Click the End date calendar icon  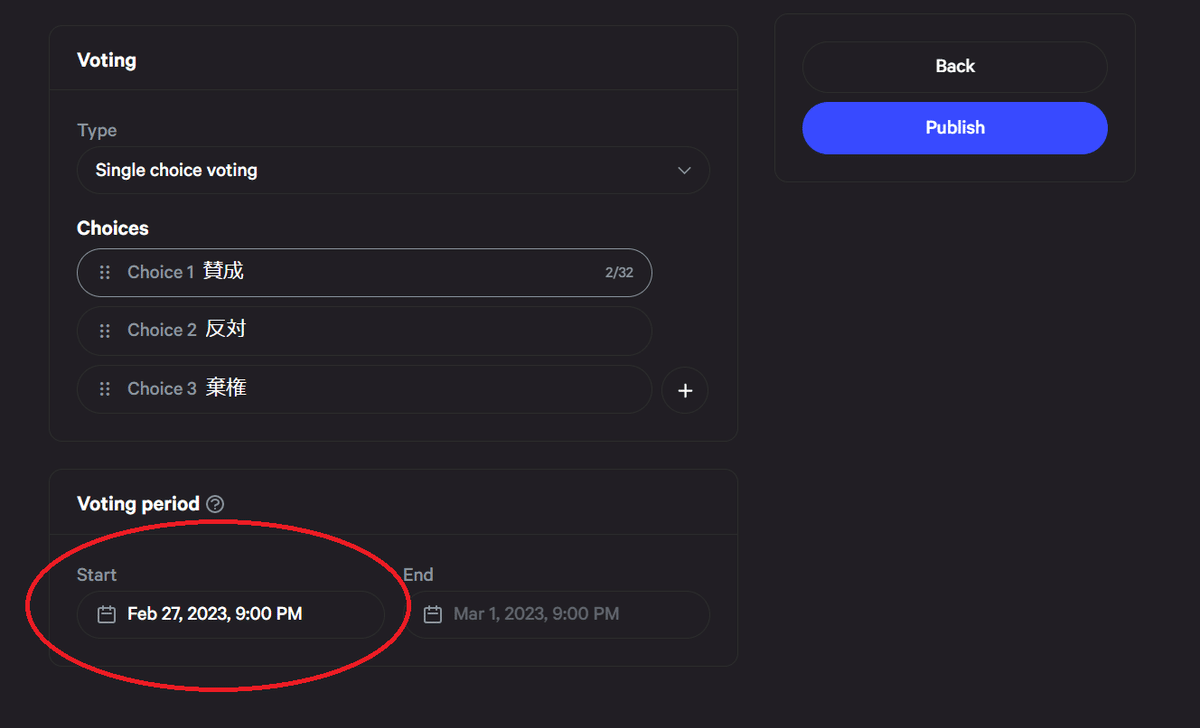(432, 614)
